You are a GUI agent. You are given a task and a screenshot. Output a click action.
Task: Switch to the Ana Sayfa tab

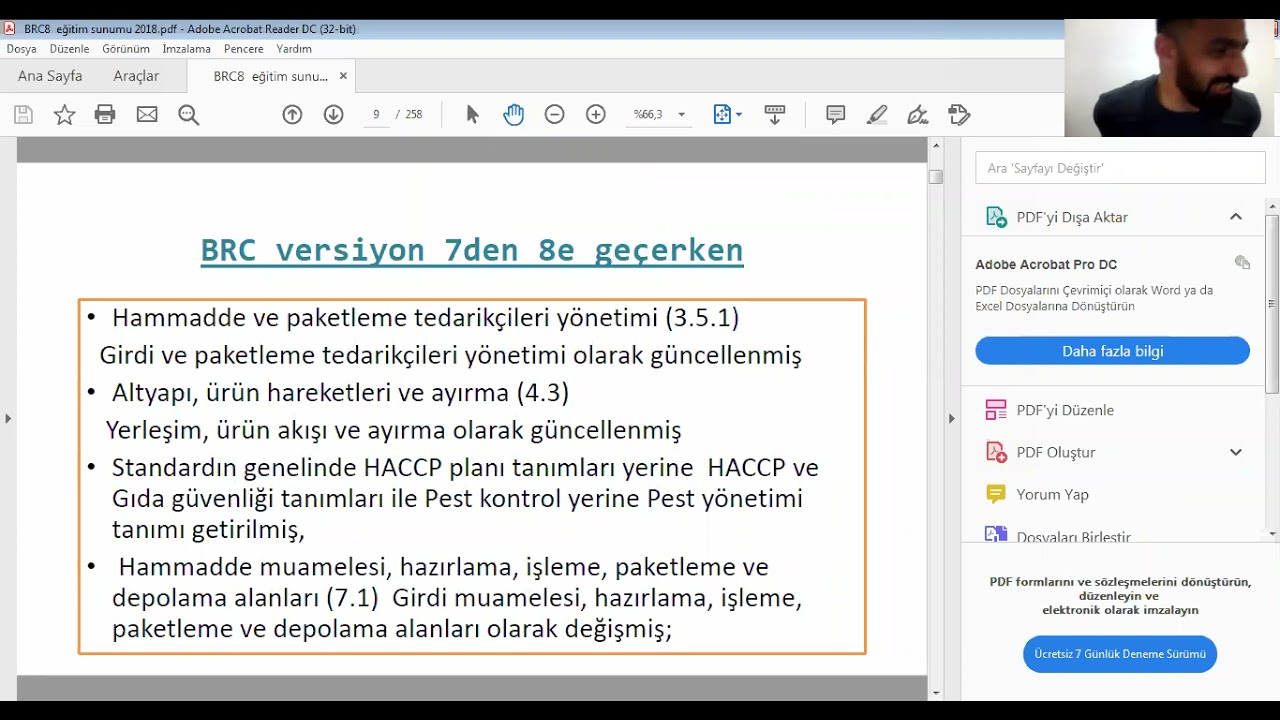pos(50,76)
